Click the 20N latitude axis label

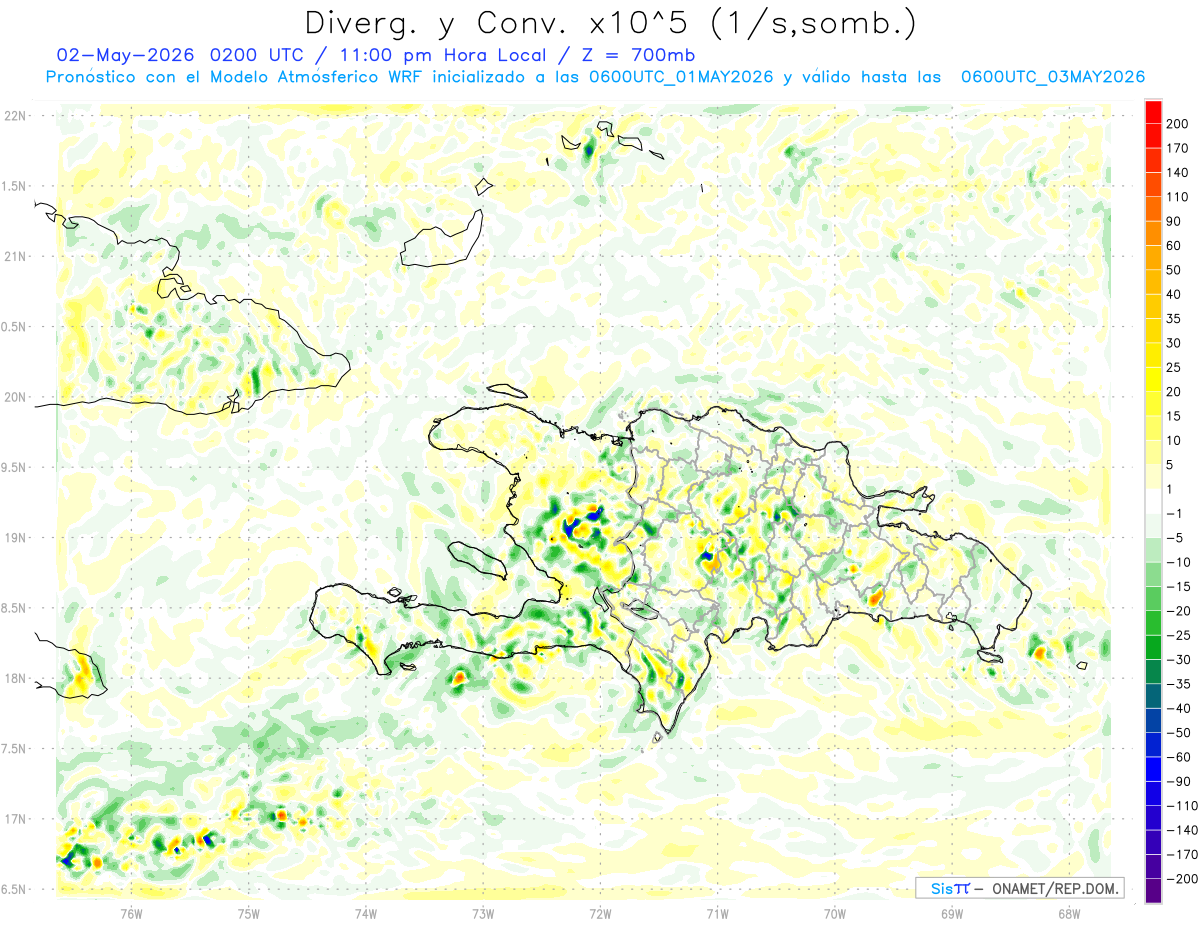pos(16,397)
